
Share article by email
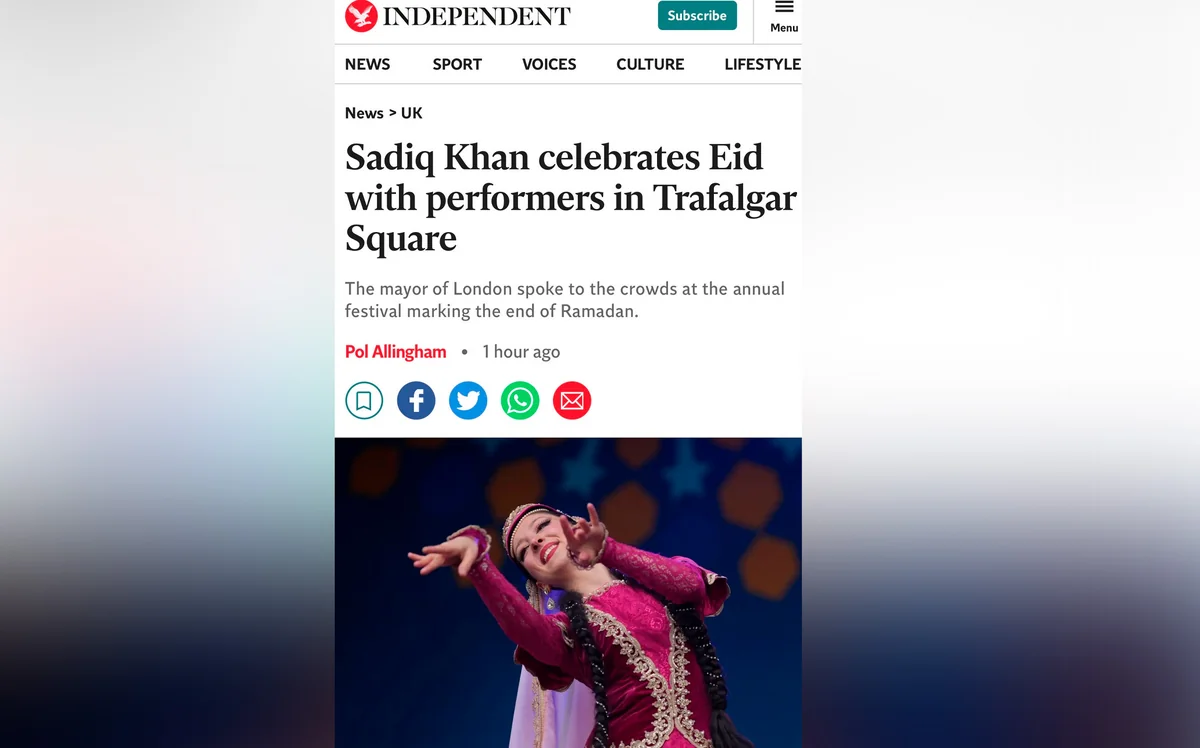572,401
